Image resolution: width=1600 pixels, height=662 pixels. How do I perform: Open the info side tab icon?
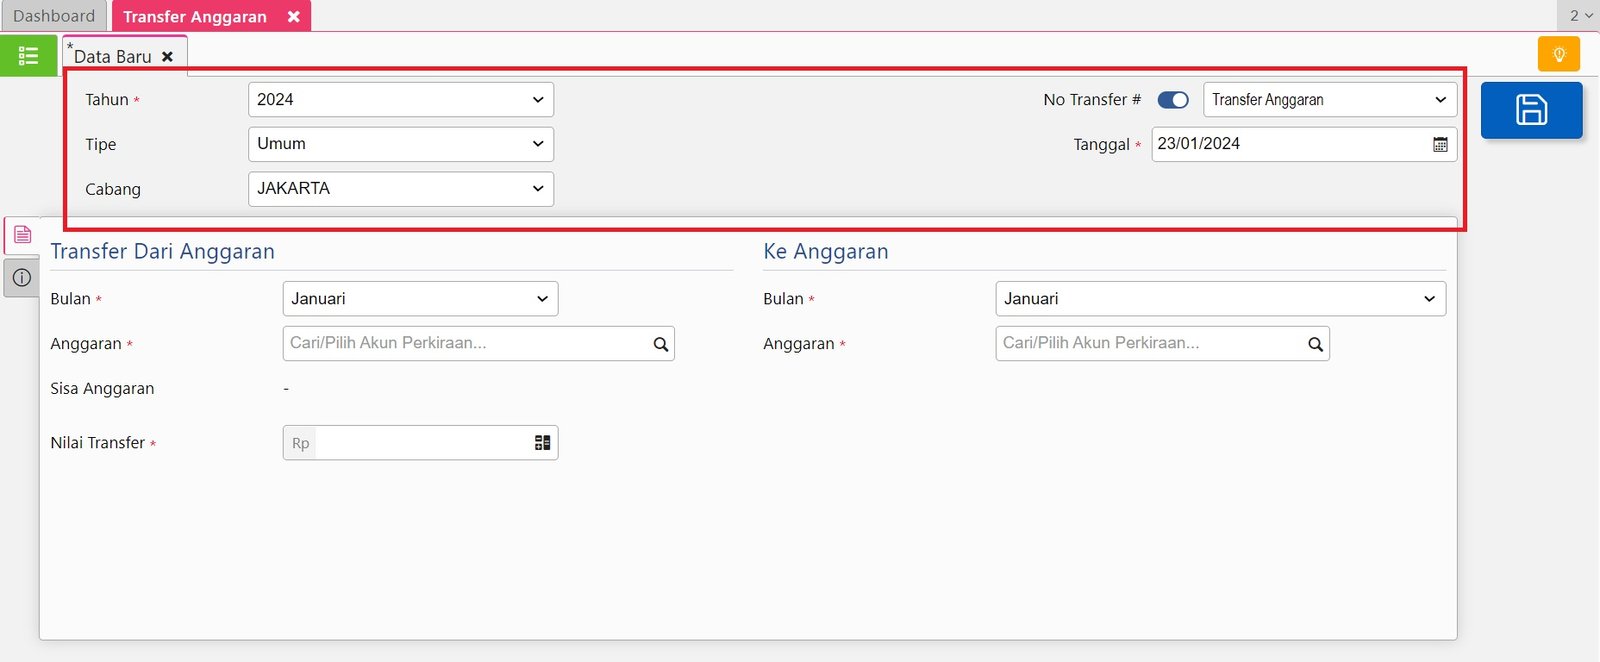point(22,278)
